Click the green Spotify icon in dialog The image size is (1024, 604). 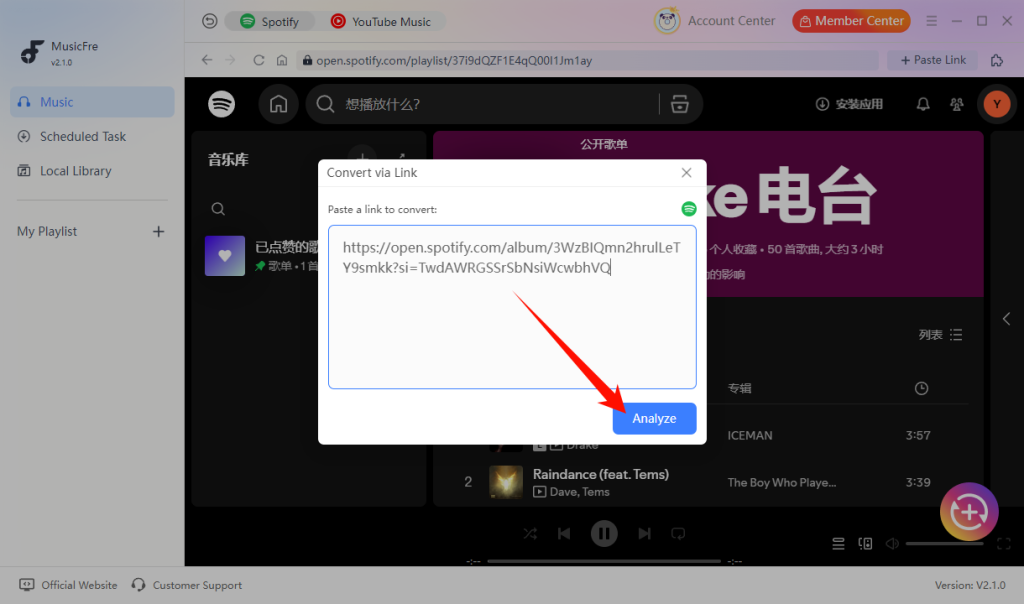[688, 209]
